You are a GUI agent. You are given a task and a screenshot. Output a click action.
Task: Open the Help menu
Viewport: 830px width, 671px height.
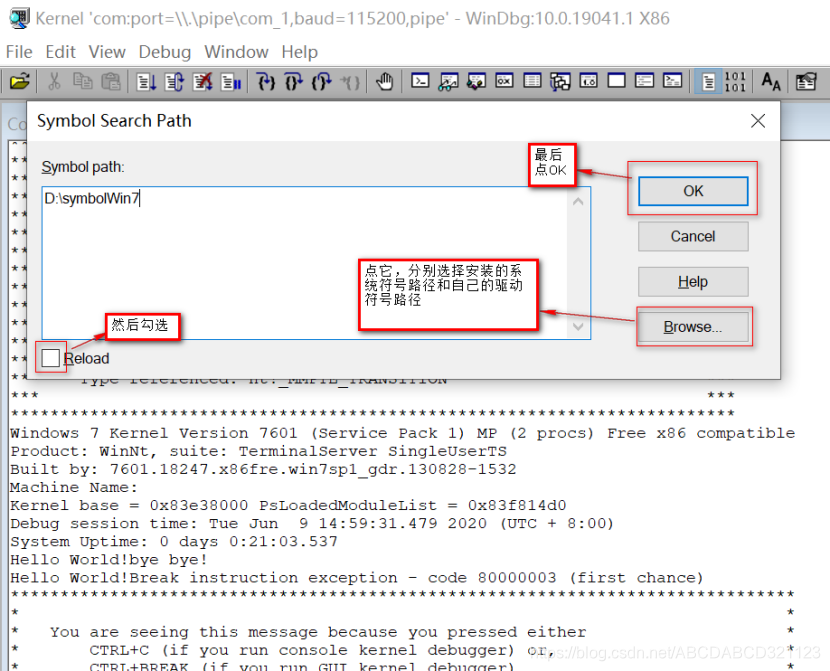click(300, 52)
